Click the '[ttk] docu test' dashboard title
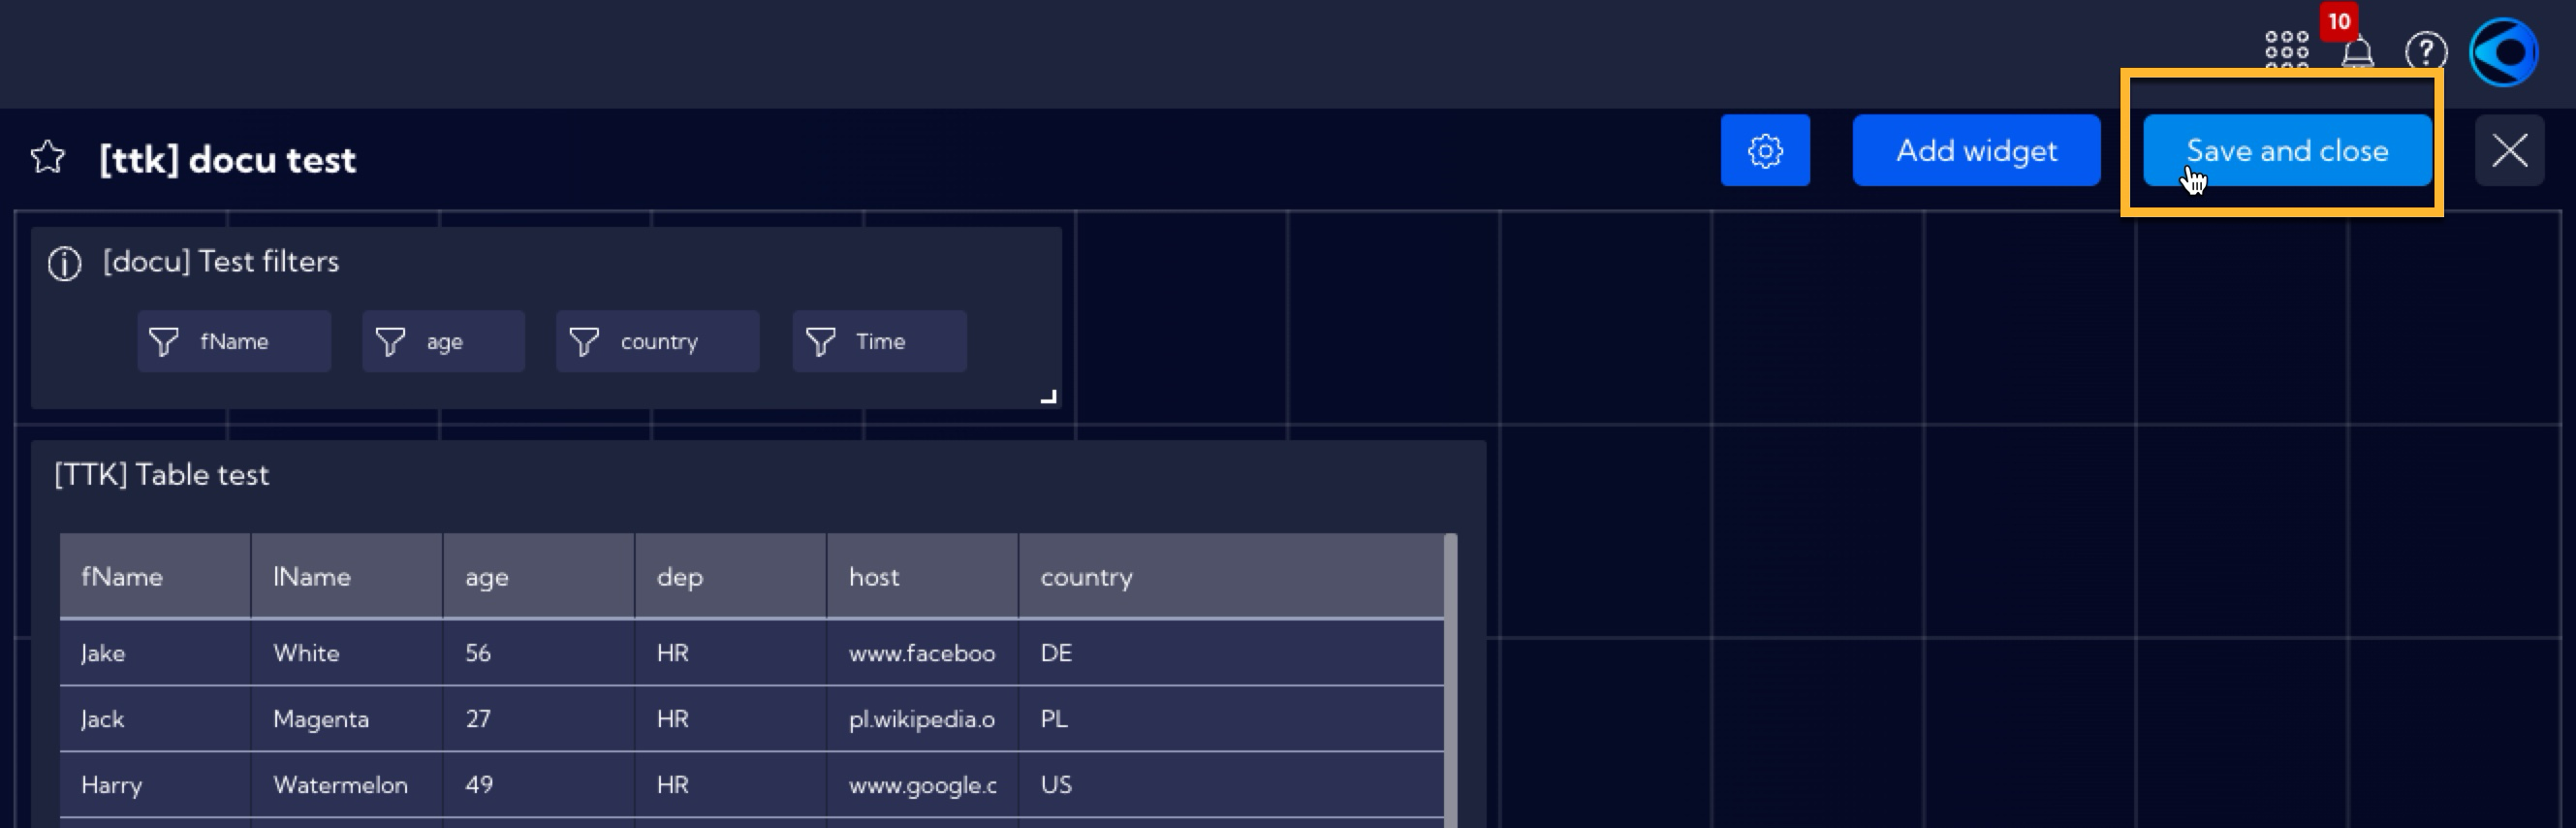 pos(227,159)
